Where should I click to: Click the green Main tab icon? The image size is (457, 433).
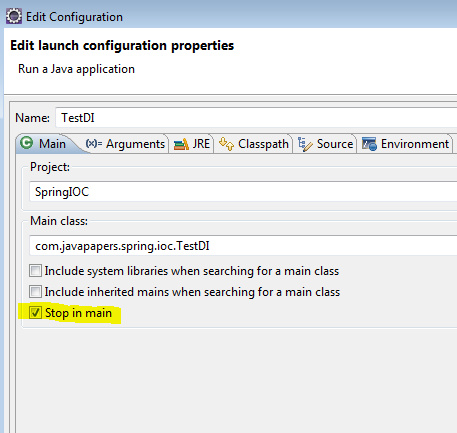point(26,143)
